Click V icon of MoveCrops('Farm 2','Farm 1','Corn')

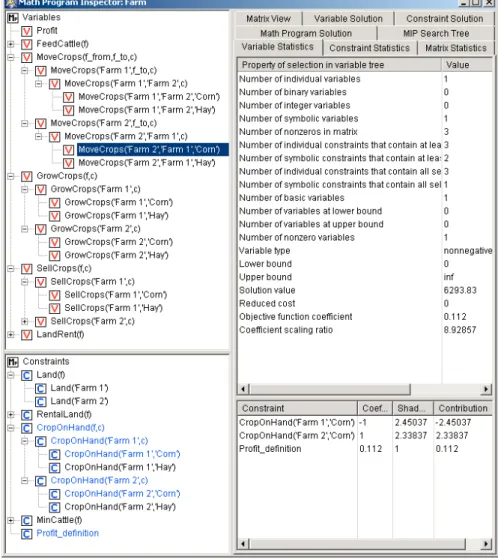[68, 150]
